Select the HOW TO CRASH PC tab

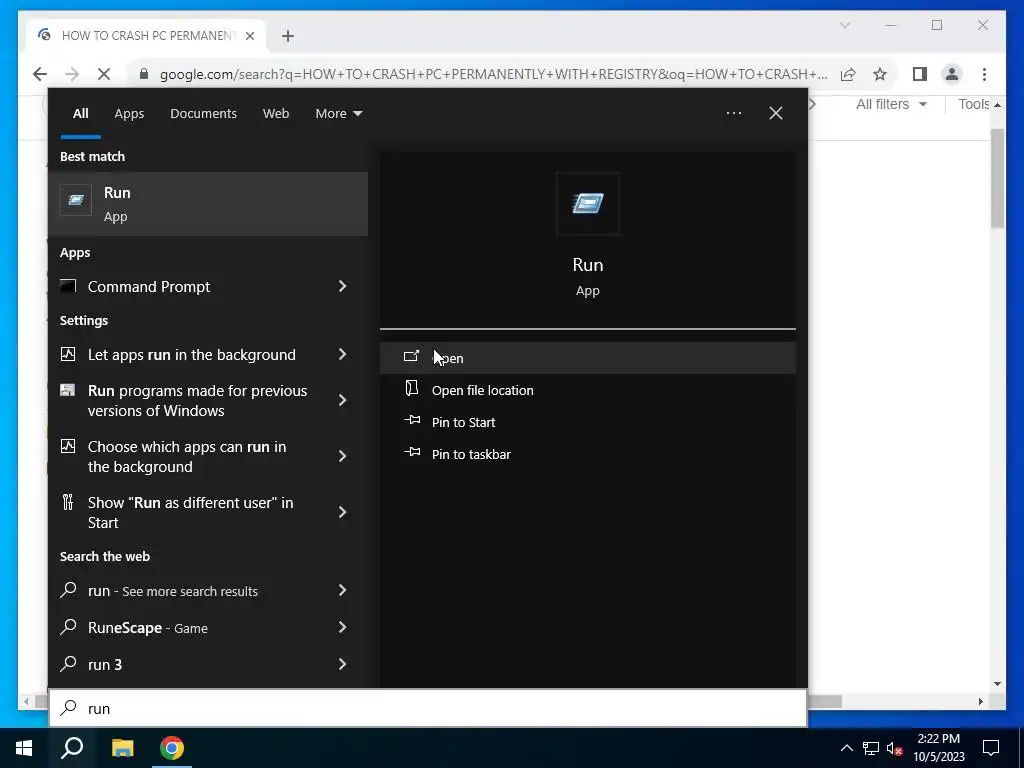coord(146,35)
